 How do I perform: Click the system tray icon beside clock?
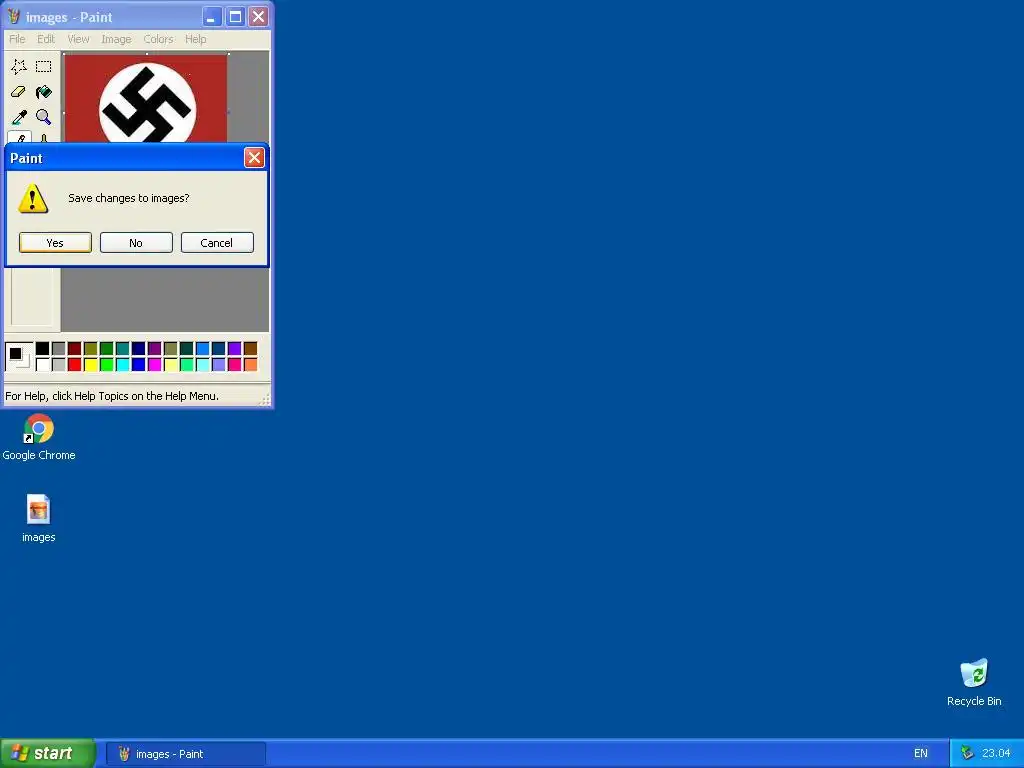tap(967, 753)
